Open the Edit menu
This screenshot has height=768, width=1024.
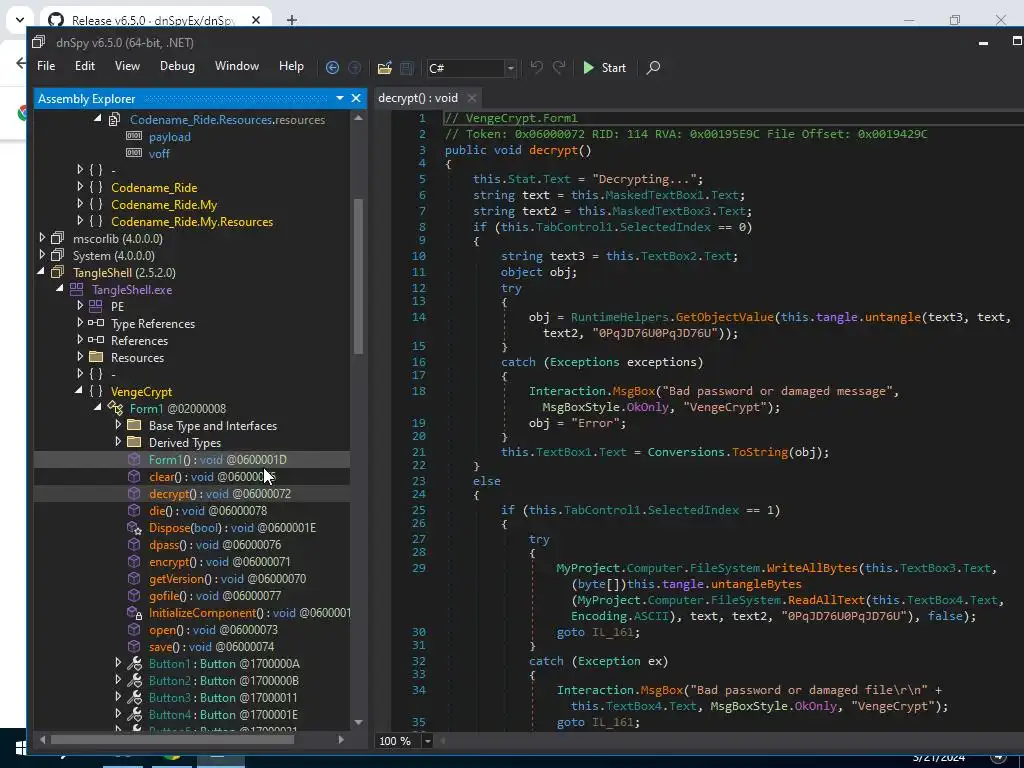85,66
